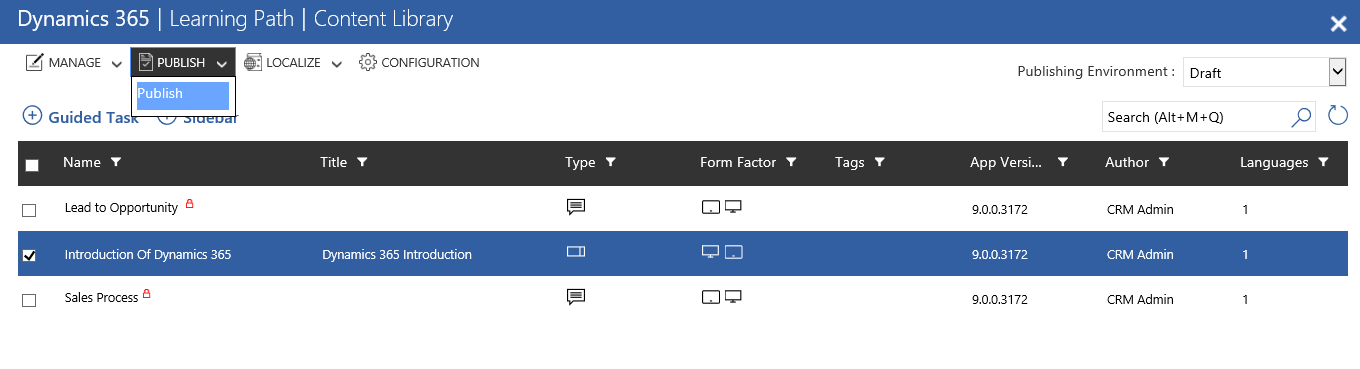Toggle the select-all header checkbox
This screenshot has height=369, width=1360.
coord(31,165)
